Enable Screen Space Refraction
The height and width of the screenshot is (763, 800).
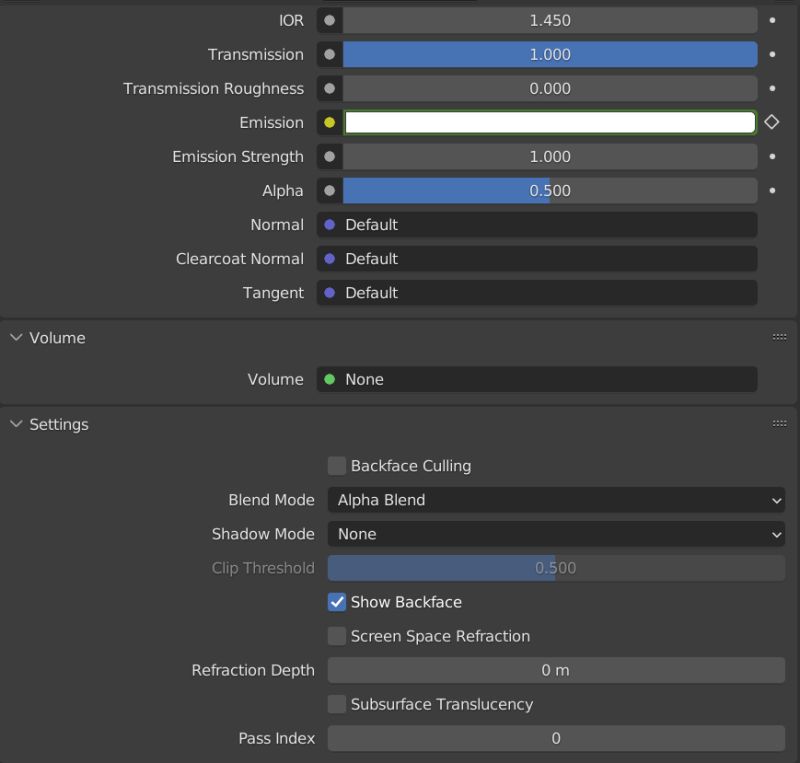point(336,636)
